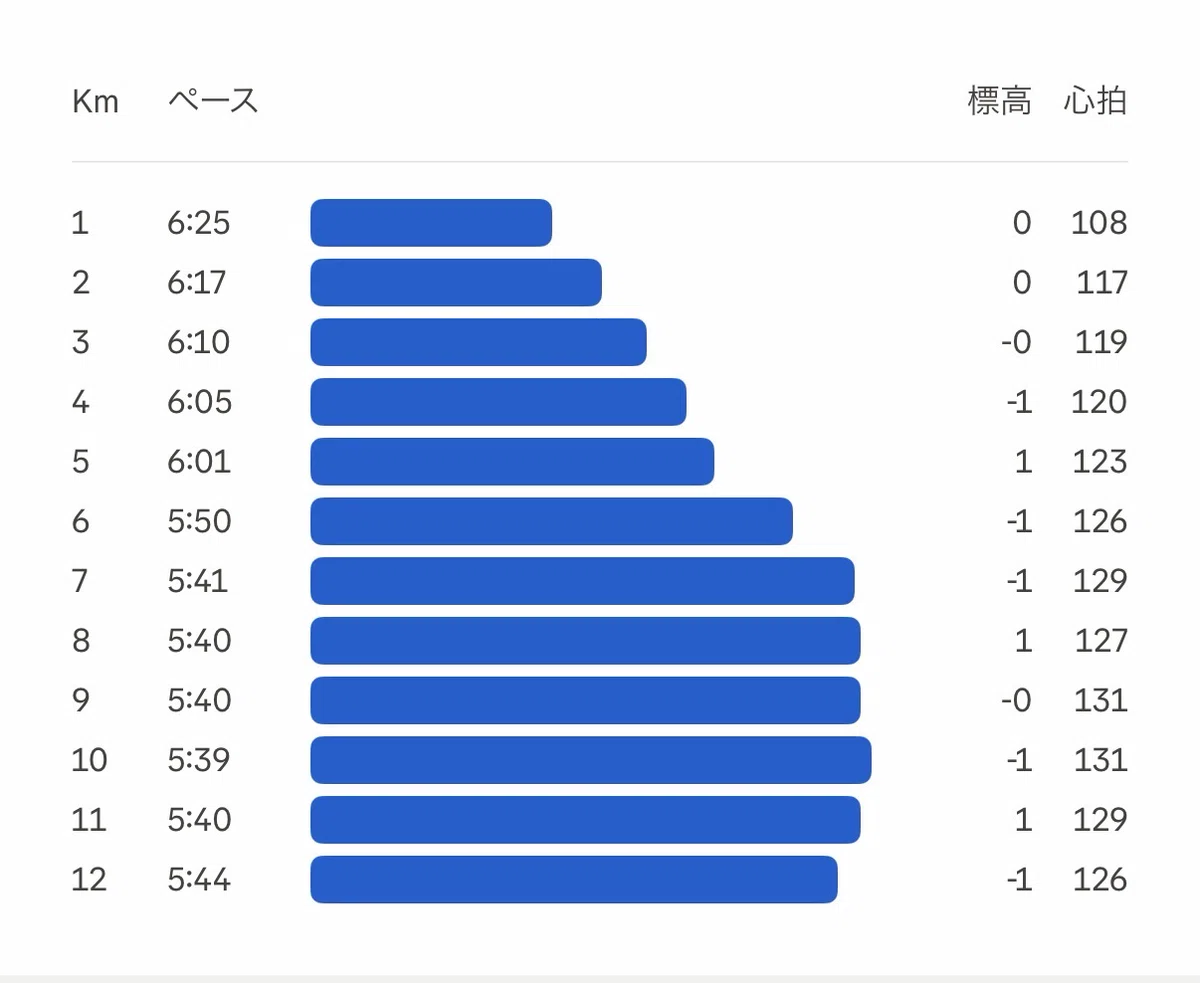Click the ペース column header
Image resolution: width=1200 pixels, height=983 pixels.
tap(213, 101)
